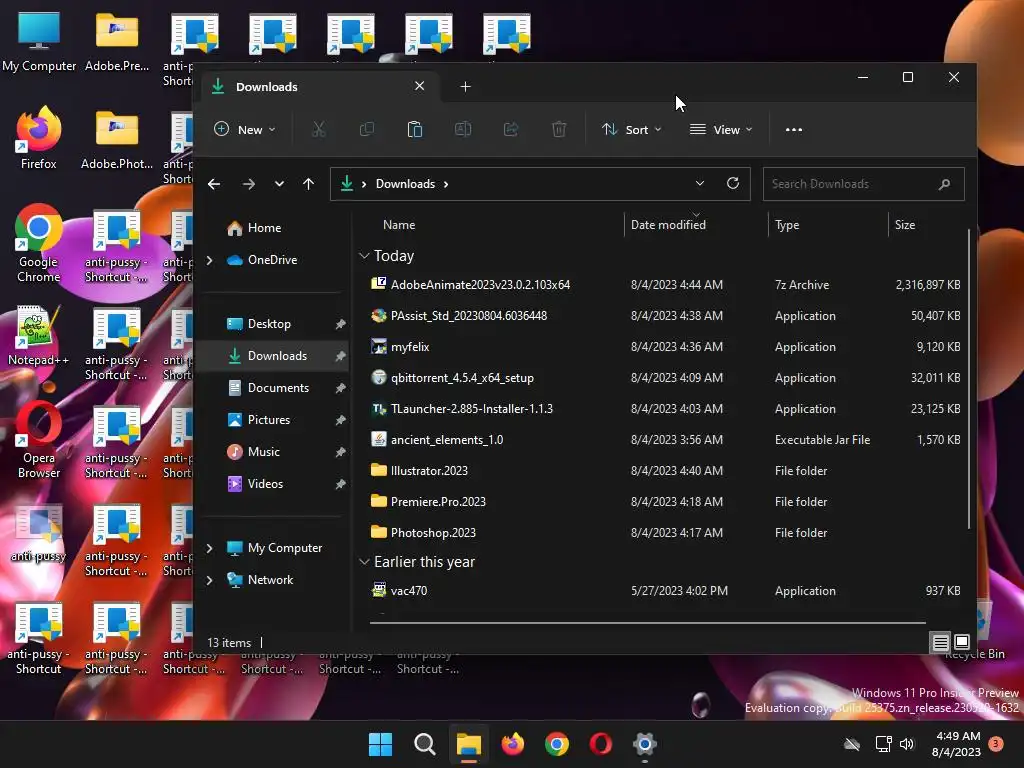This screenshot has height=768, width=1024.
Task: Click the Share icon in toolbar
Action: [x=511, y=129]
